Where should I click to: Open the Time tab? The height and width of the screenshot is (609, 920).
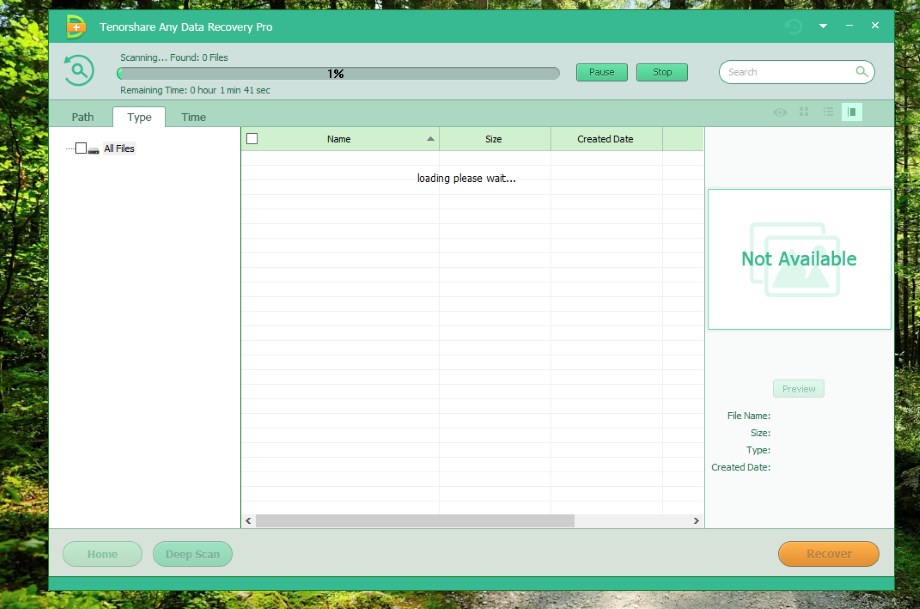(x=193, y=117)
